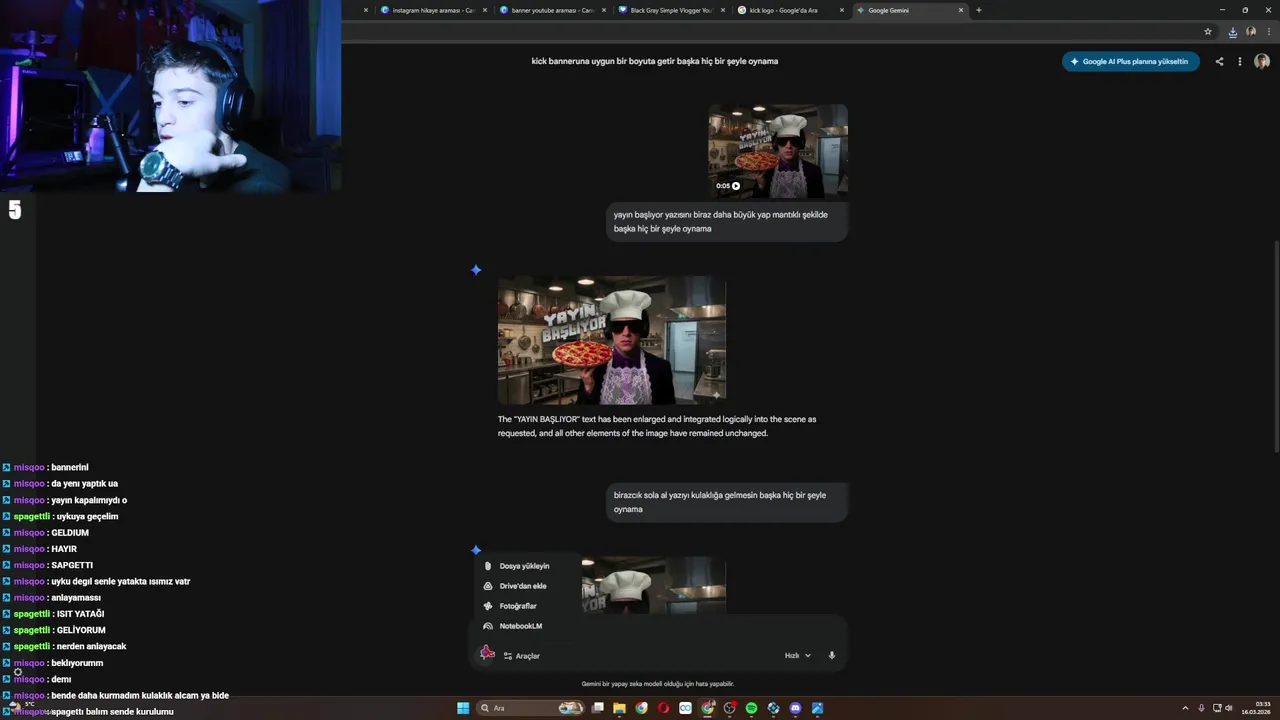Show hidden system tray icons
Screen dimensions: 1280x720
point(1185,708)
